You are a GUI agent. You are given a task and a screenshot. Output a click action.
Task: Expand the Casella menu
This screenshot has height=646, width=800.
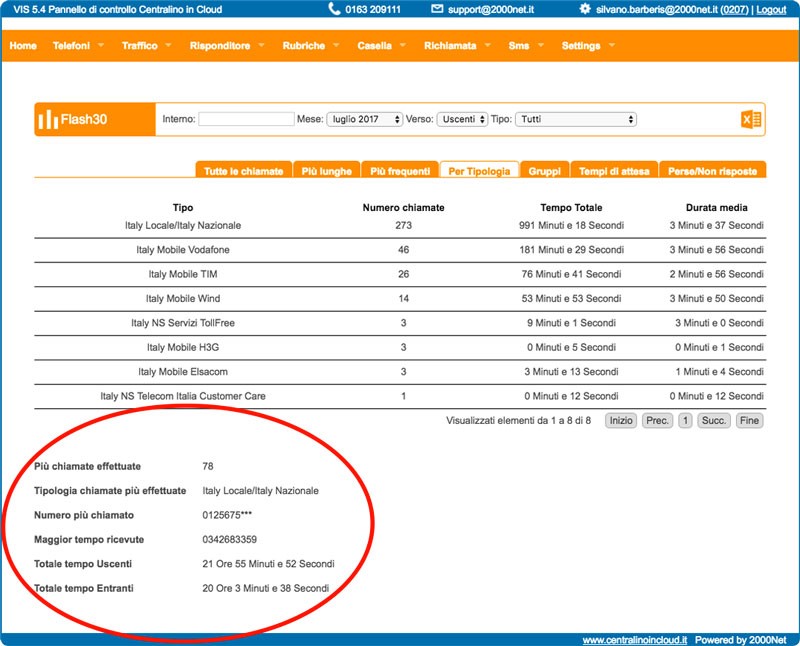382,45
